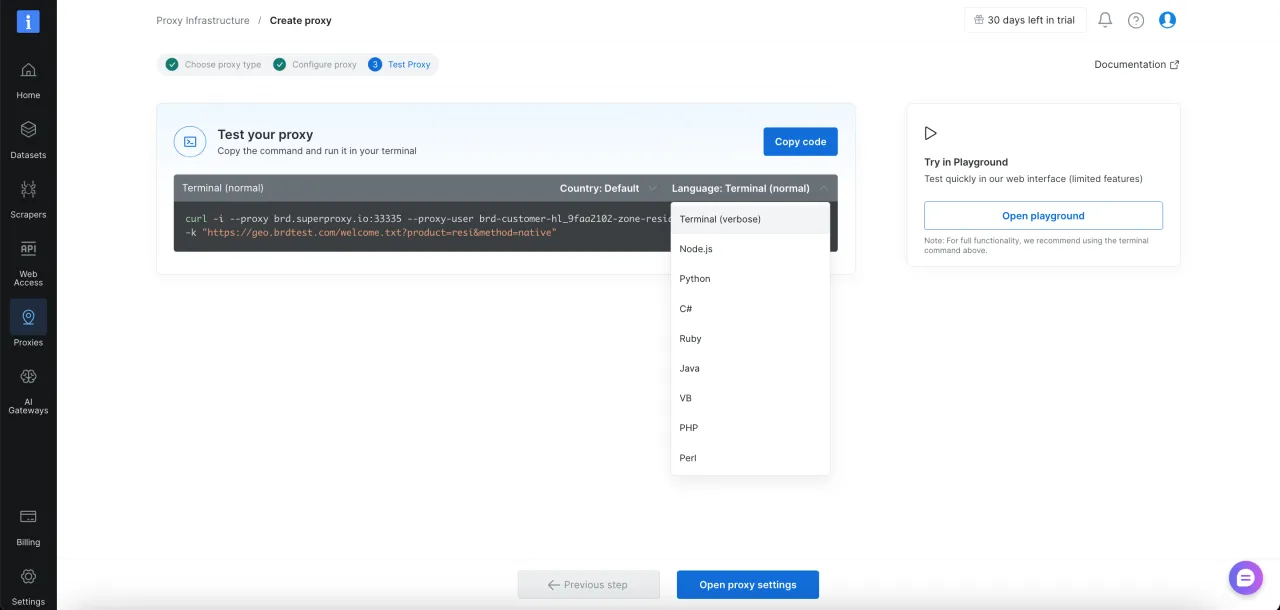1280x610 pixels.
Task: Expand the Country: Default dropdown
Action: (x=607, y=188)
